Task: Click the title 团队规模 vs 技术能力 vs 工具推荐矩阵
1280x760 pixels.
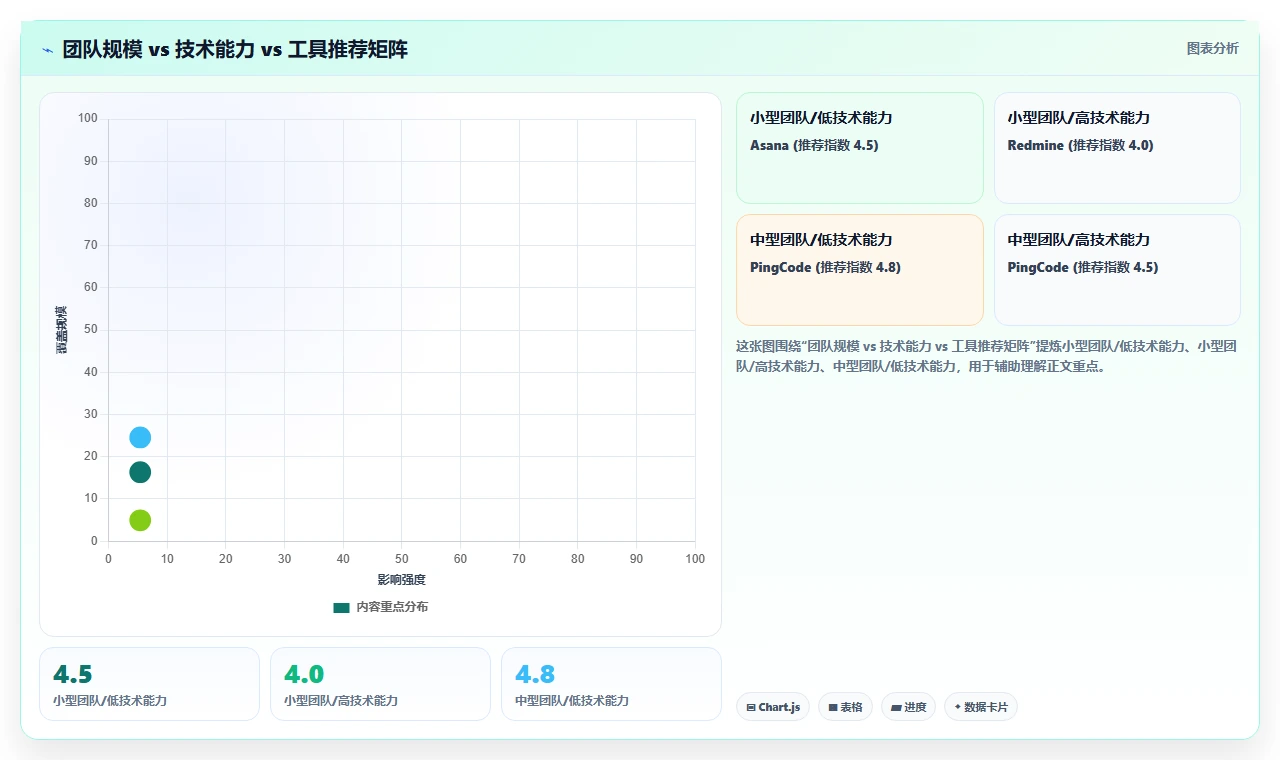Action: 235,49
